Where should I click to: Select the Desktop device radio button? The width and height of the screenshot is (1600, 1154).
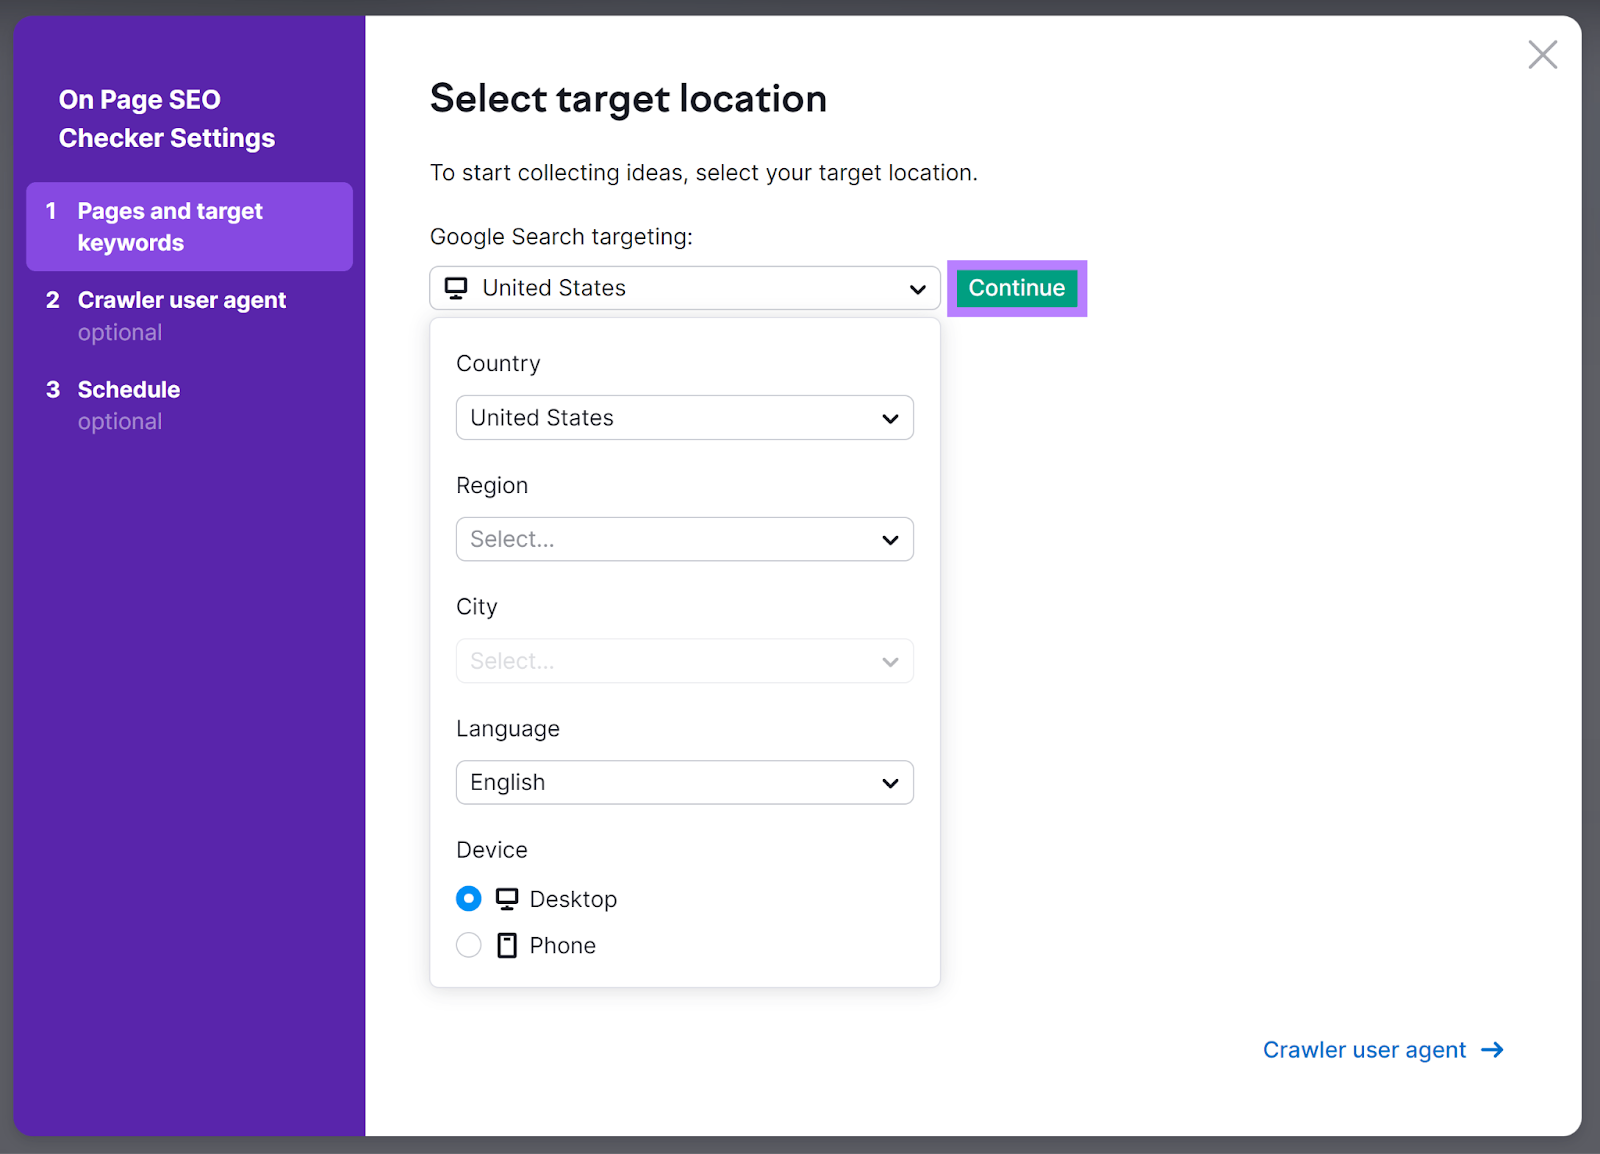[468, 898]
